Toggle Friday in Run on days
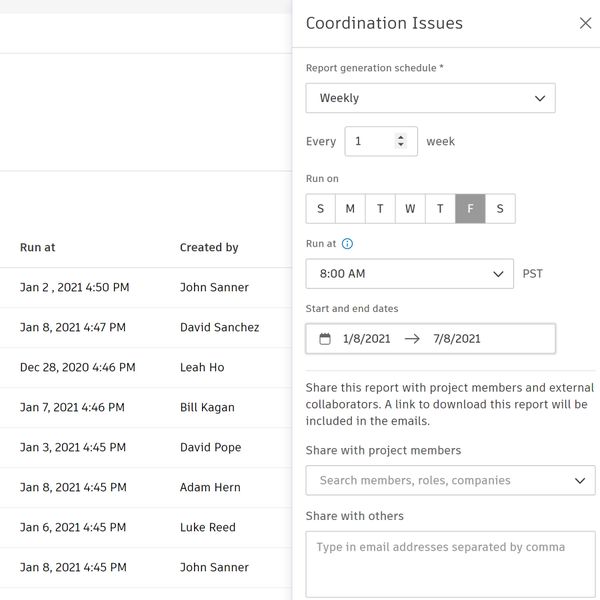Image resolution: width=600 pixels, height=600 pixels. 470,209
